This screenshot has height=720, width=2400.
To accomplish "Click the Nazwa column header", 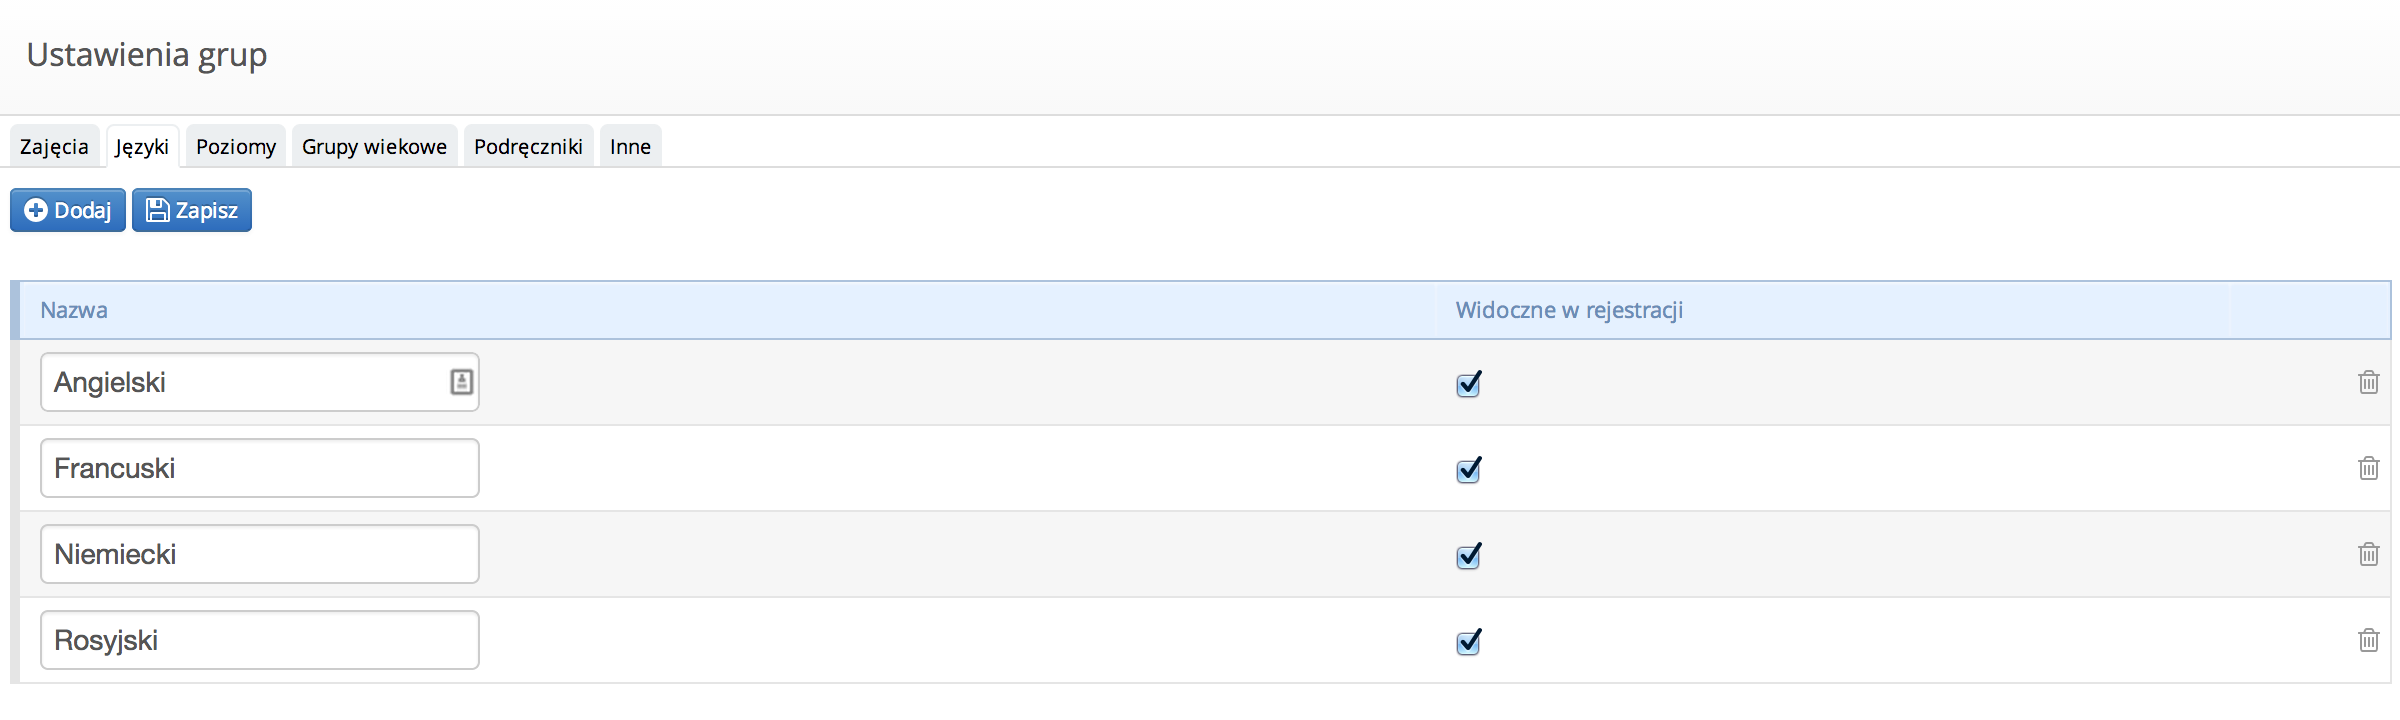I will pyautogui.click(x=74, y=310).
